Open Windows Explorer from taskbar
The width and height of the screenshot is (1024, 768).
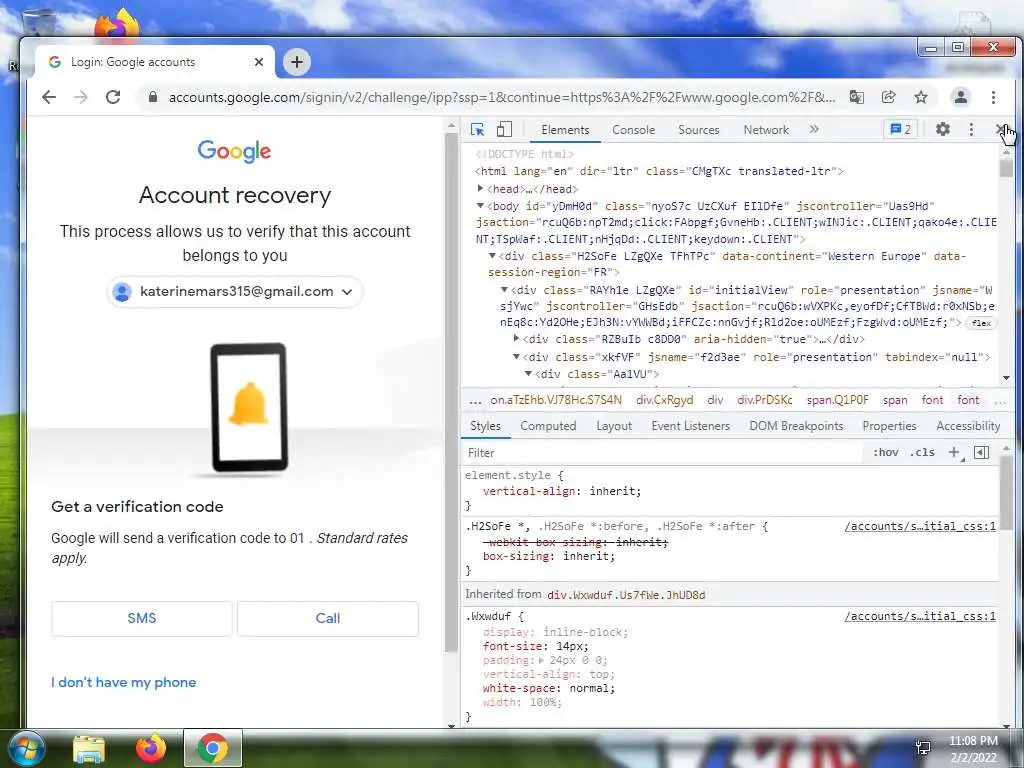coord(89,749)
